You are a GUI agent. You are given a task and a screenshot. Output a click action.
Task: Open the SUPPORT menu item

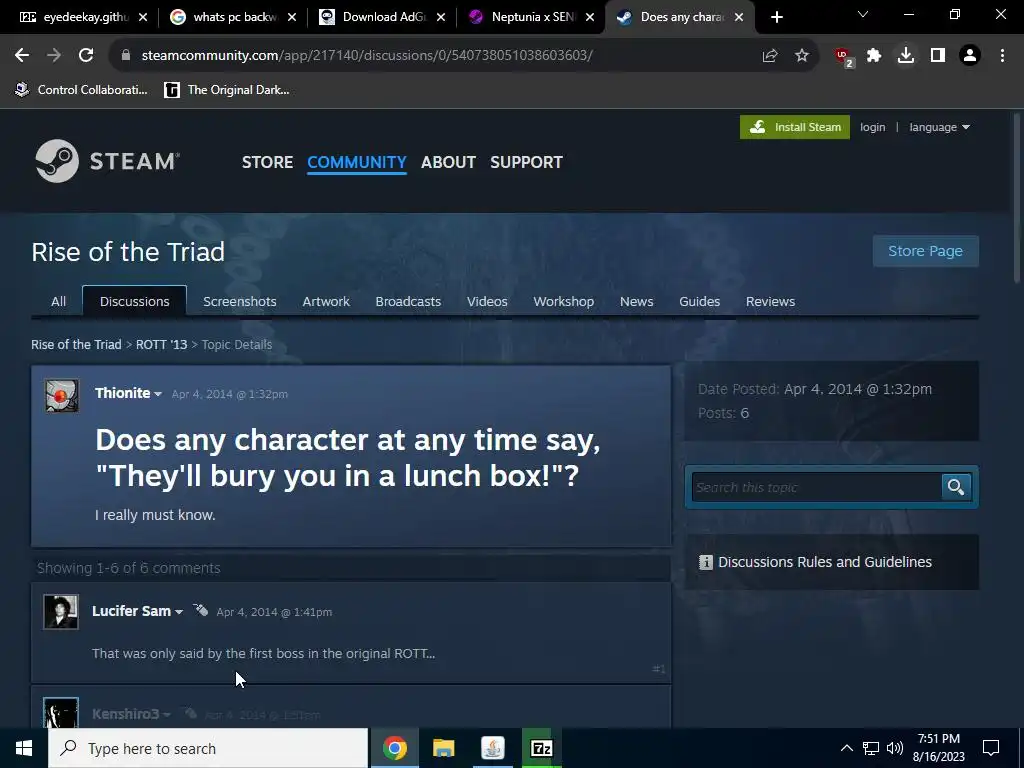(x=526, y=162)
